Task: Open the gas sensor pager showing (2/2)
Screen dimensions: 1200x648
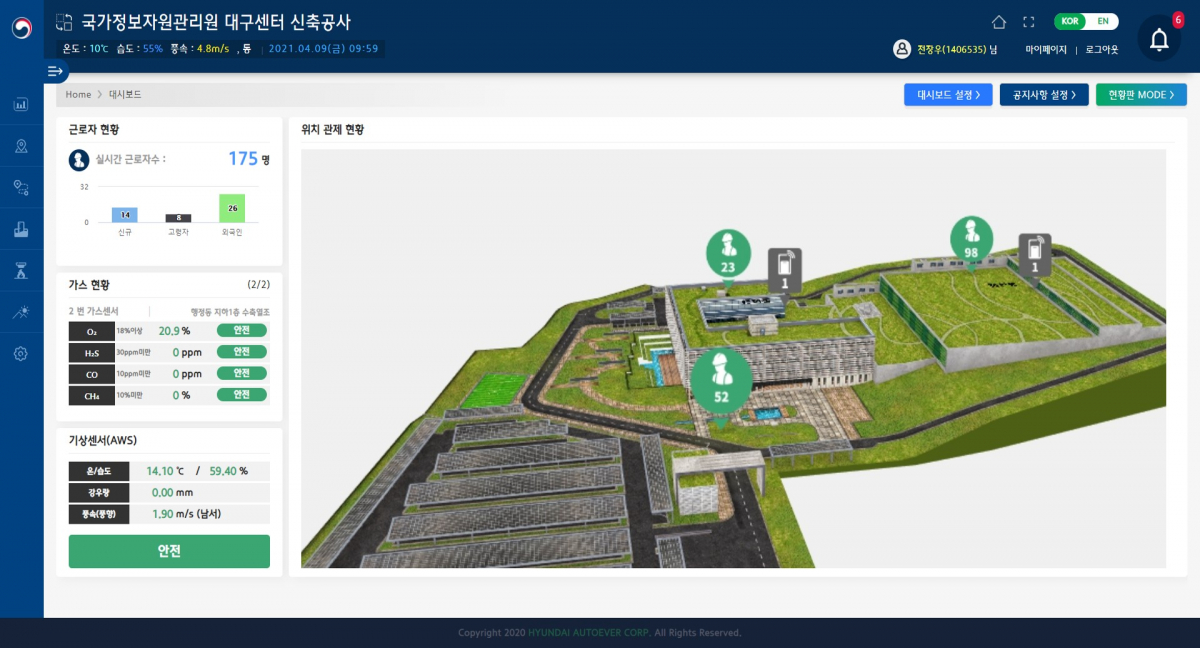Action: pyautogui.click(x=261, y=285)
